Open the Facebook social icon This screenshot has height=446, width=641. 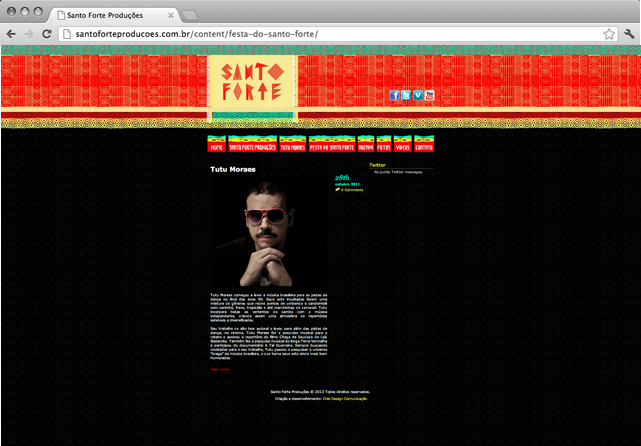pyautogui.click(x=394, y=95)
